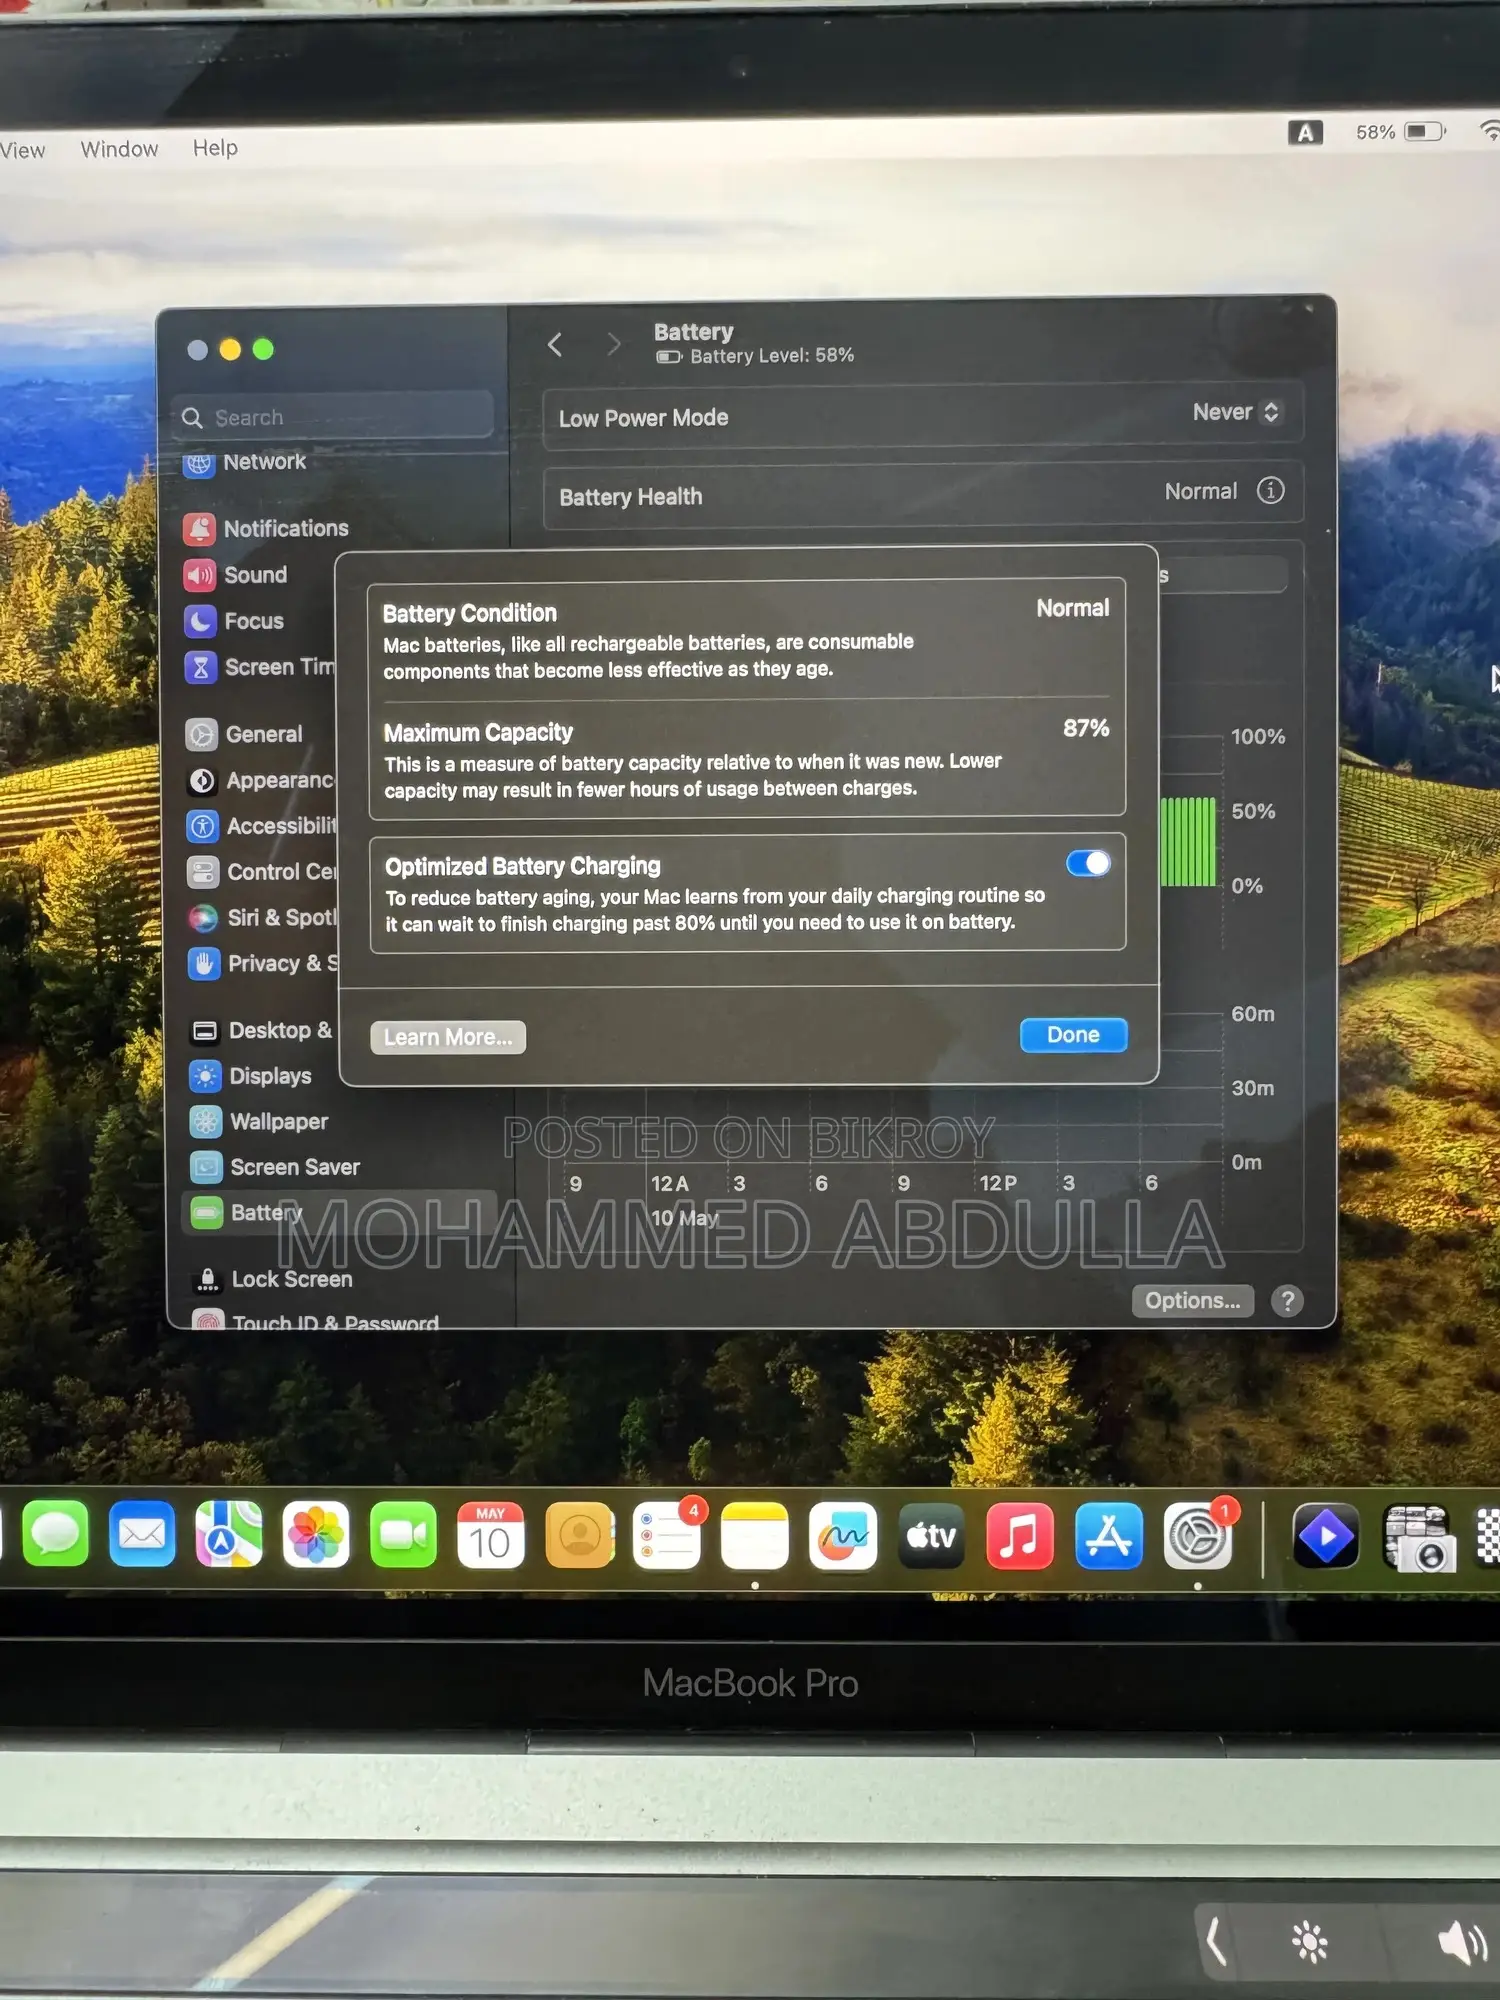Viewport: 1500px width, 2000px height.
Task: Select Control Center in sidebar
Action: (x=262, y=872)
